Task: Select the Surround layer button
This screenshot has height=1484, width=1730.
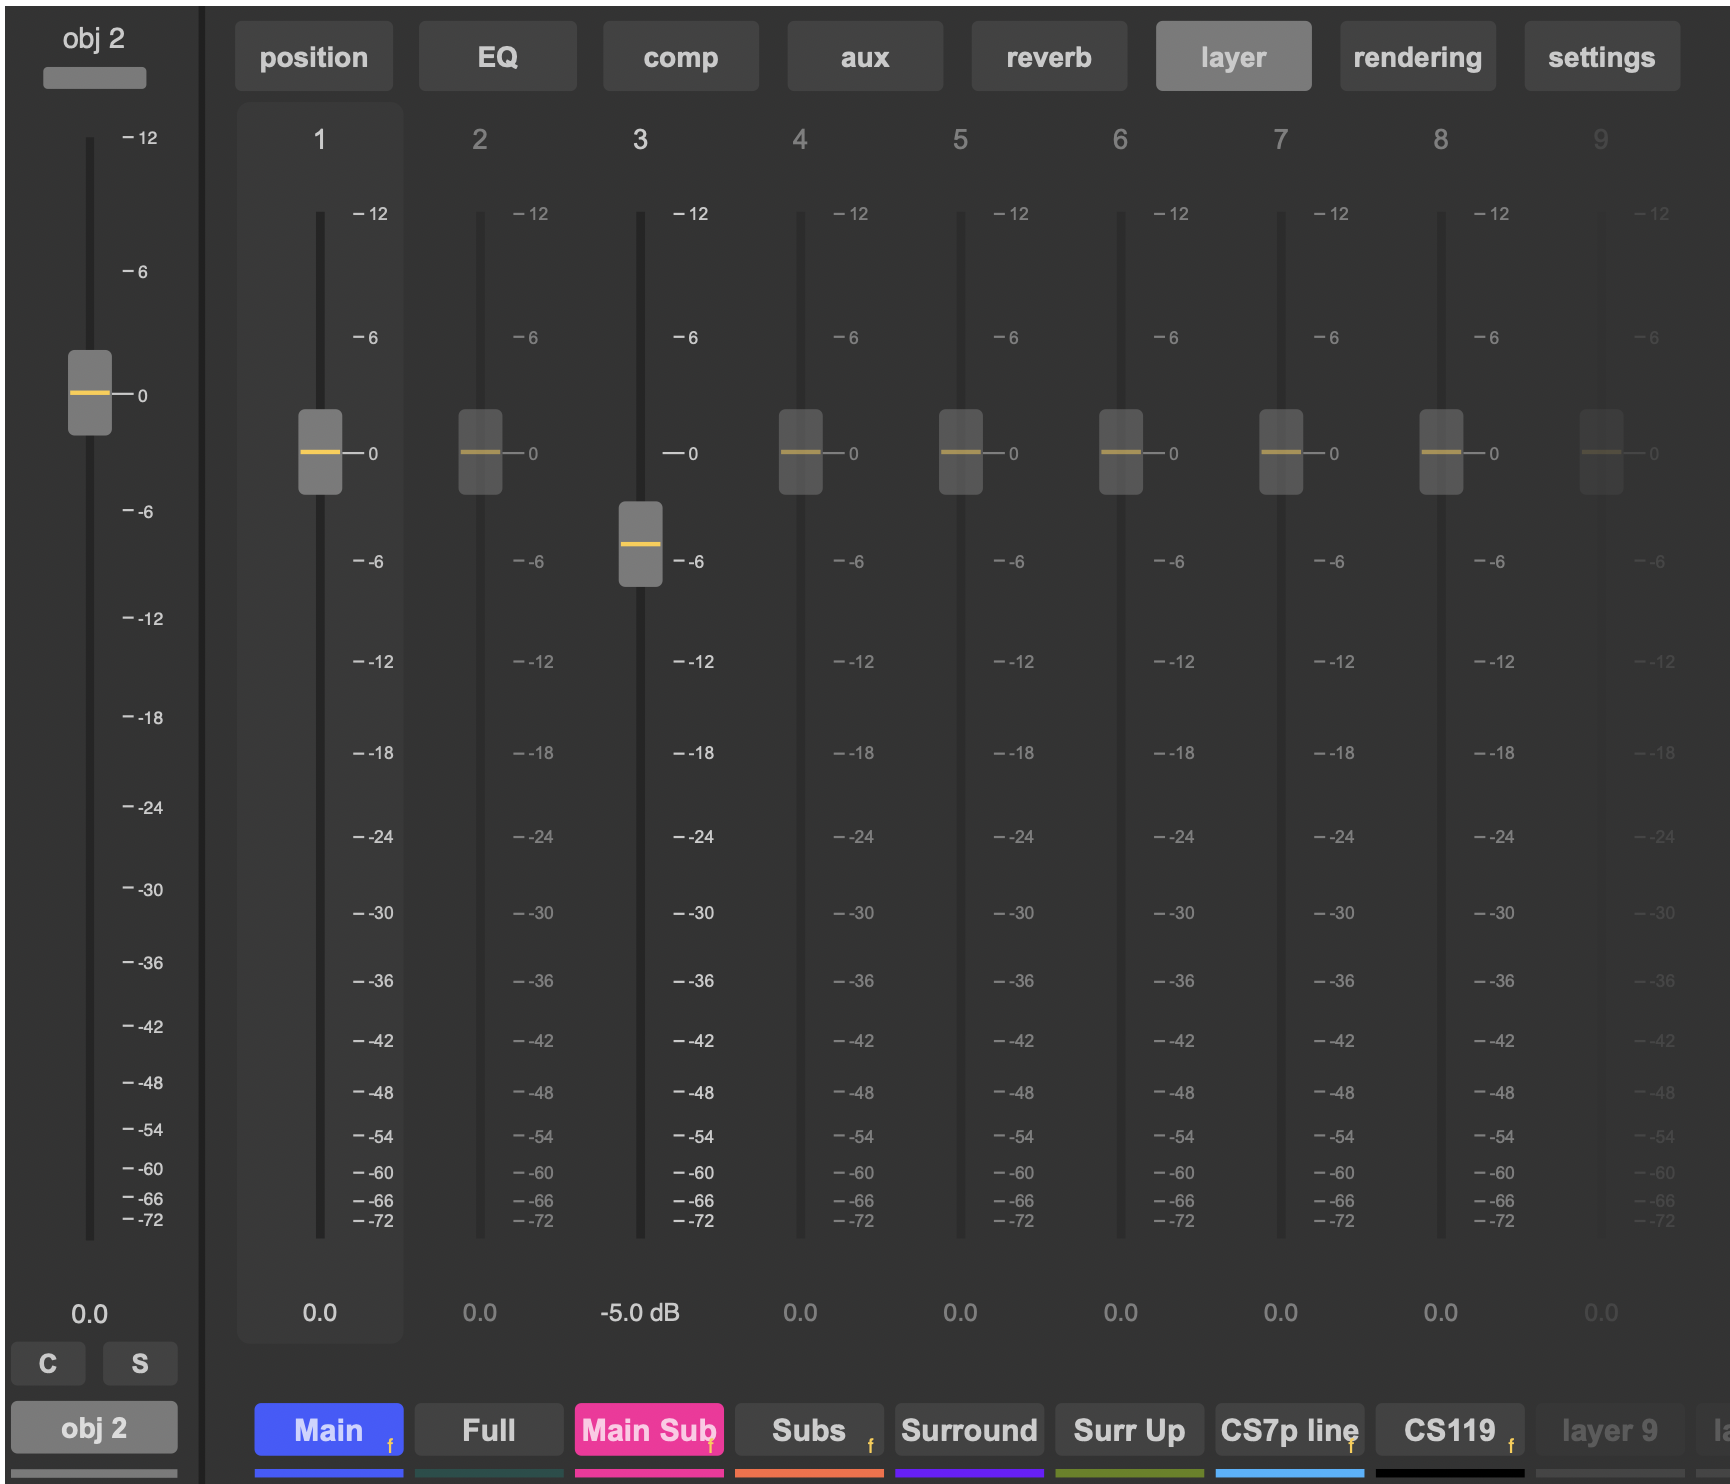Action: pyautogui.click(x=969, y=1430)
